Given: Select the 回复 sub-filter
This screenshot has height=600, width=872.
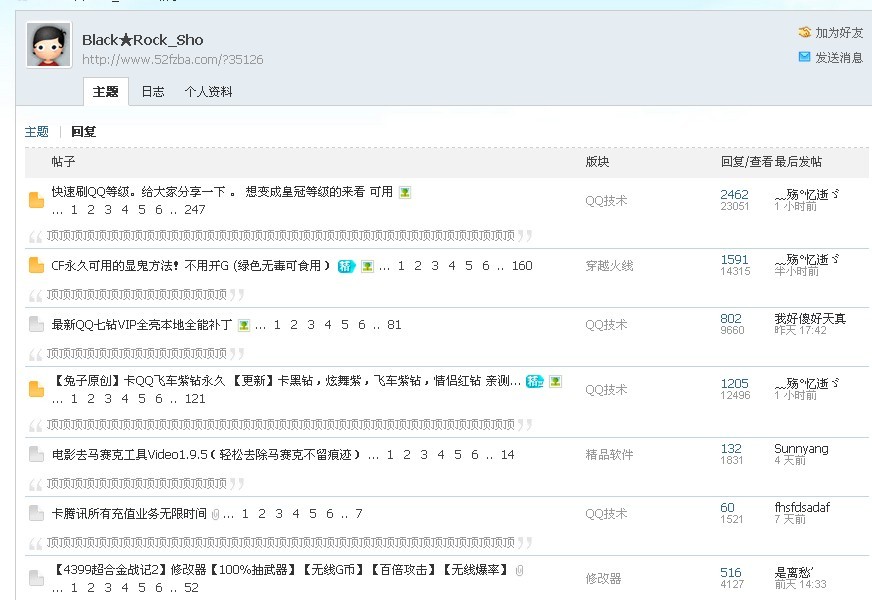Looking at the screenshot, I should pyautogui.click(x=83, y=132).
